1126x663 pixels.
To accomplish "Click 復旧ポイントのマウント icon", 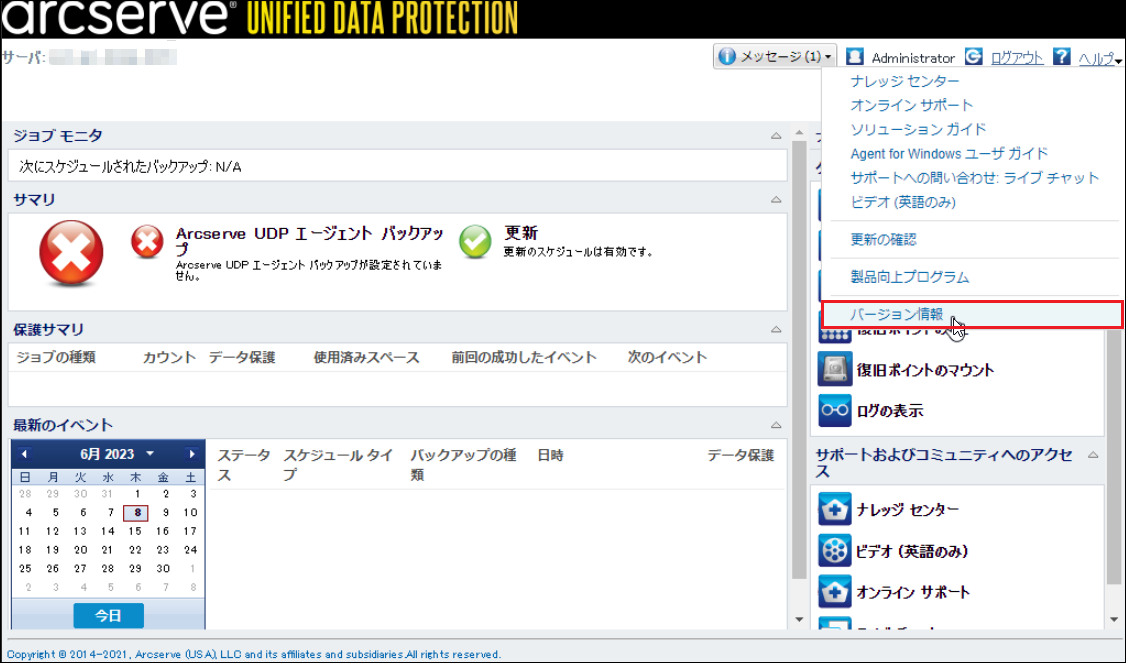I will (x=834, y=370).
